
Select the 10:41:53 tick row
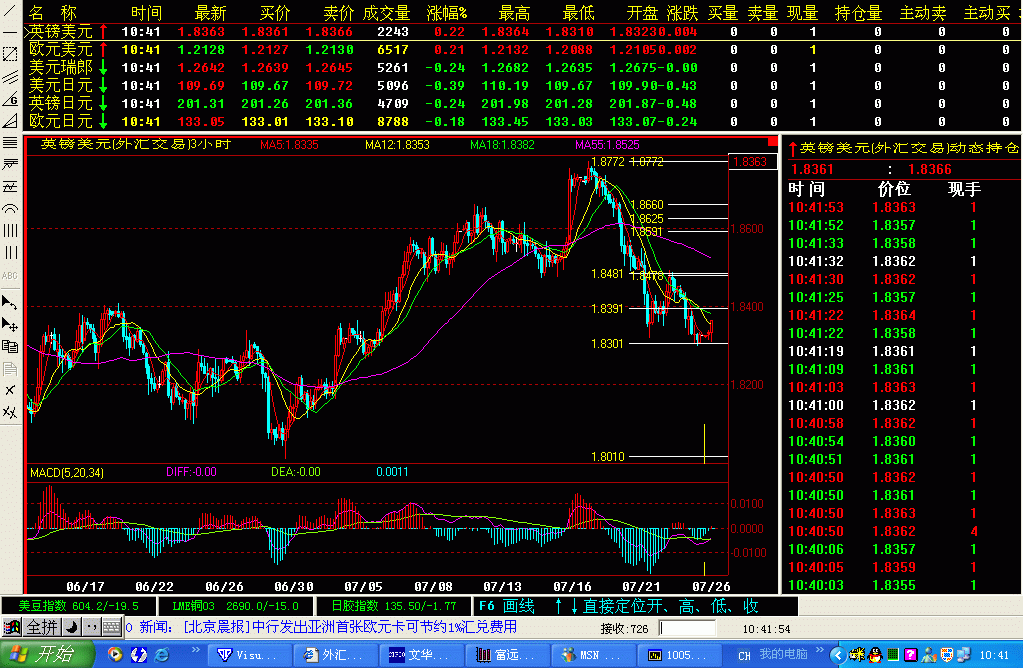click(x=902, y=207)
